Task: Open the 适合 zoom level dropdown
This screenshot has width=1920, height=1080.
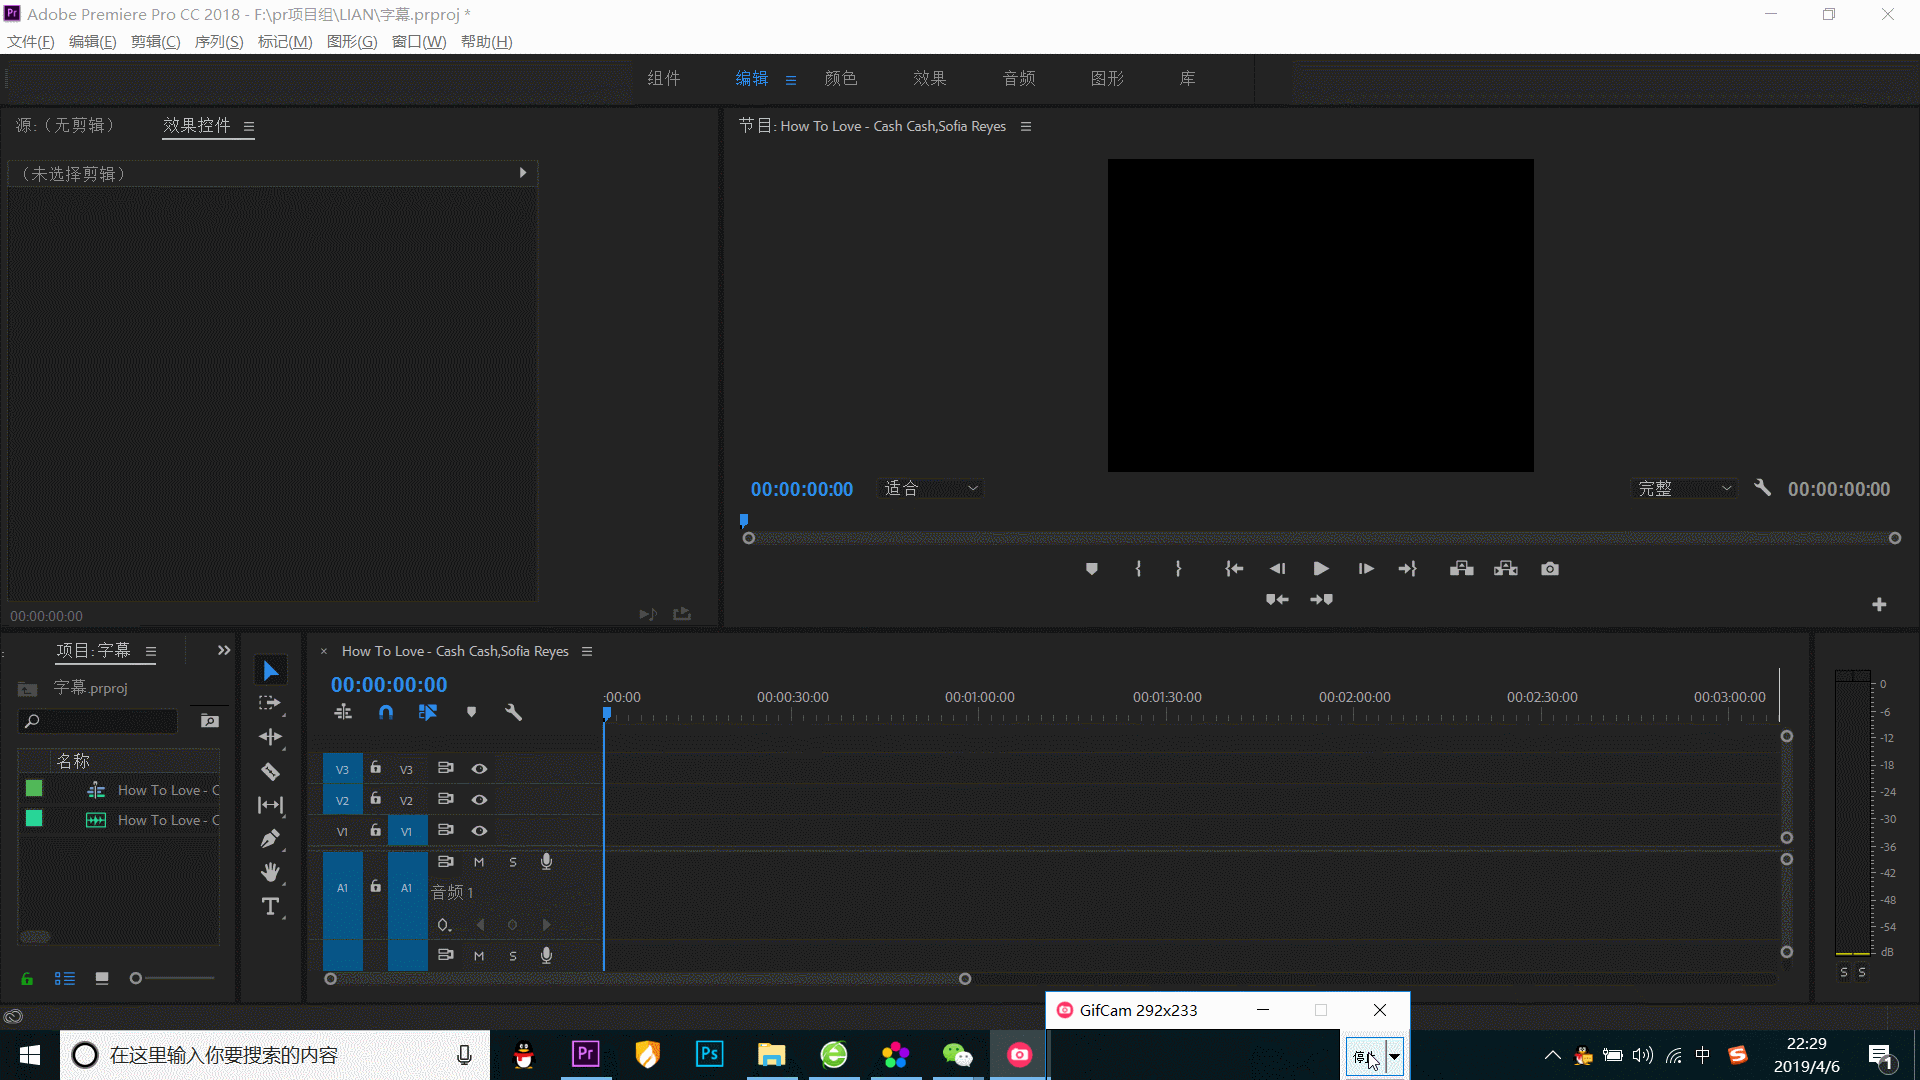Action: click(931, 488)
